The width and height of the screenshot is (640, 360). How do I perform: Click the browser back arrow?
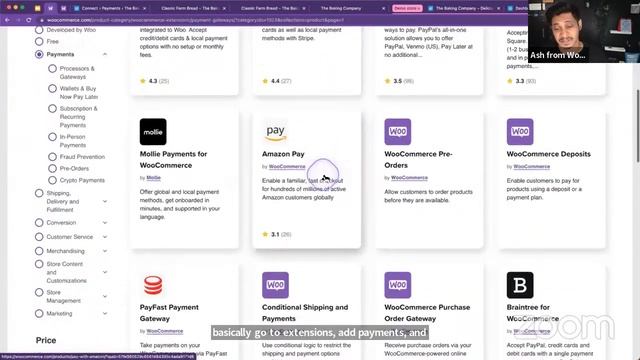click(7, 20)
